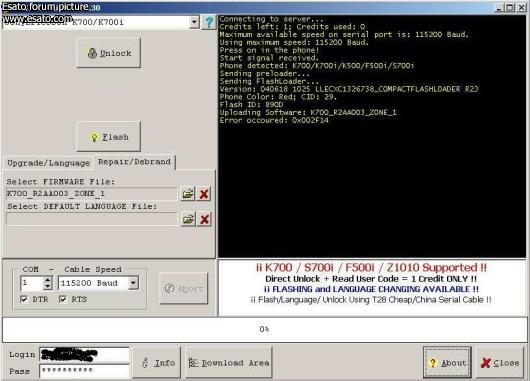Click the 'Credits left: 1' log line
Image resolution: width=530 pixels, height=381 pixels.
(292, 27)
